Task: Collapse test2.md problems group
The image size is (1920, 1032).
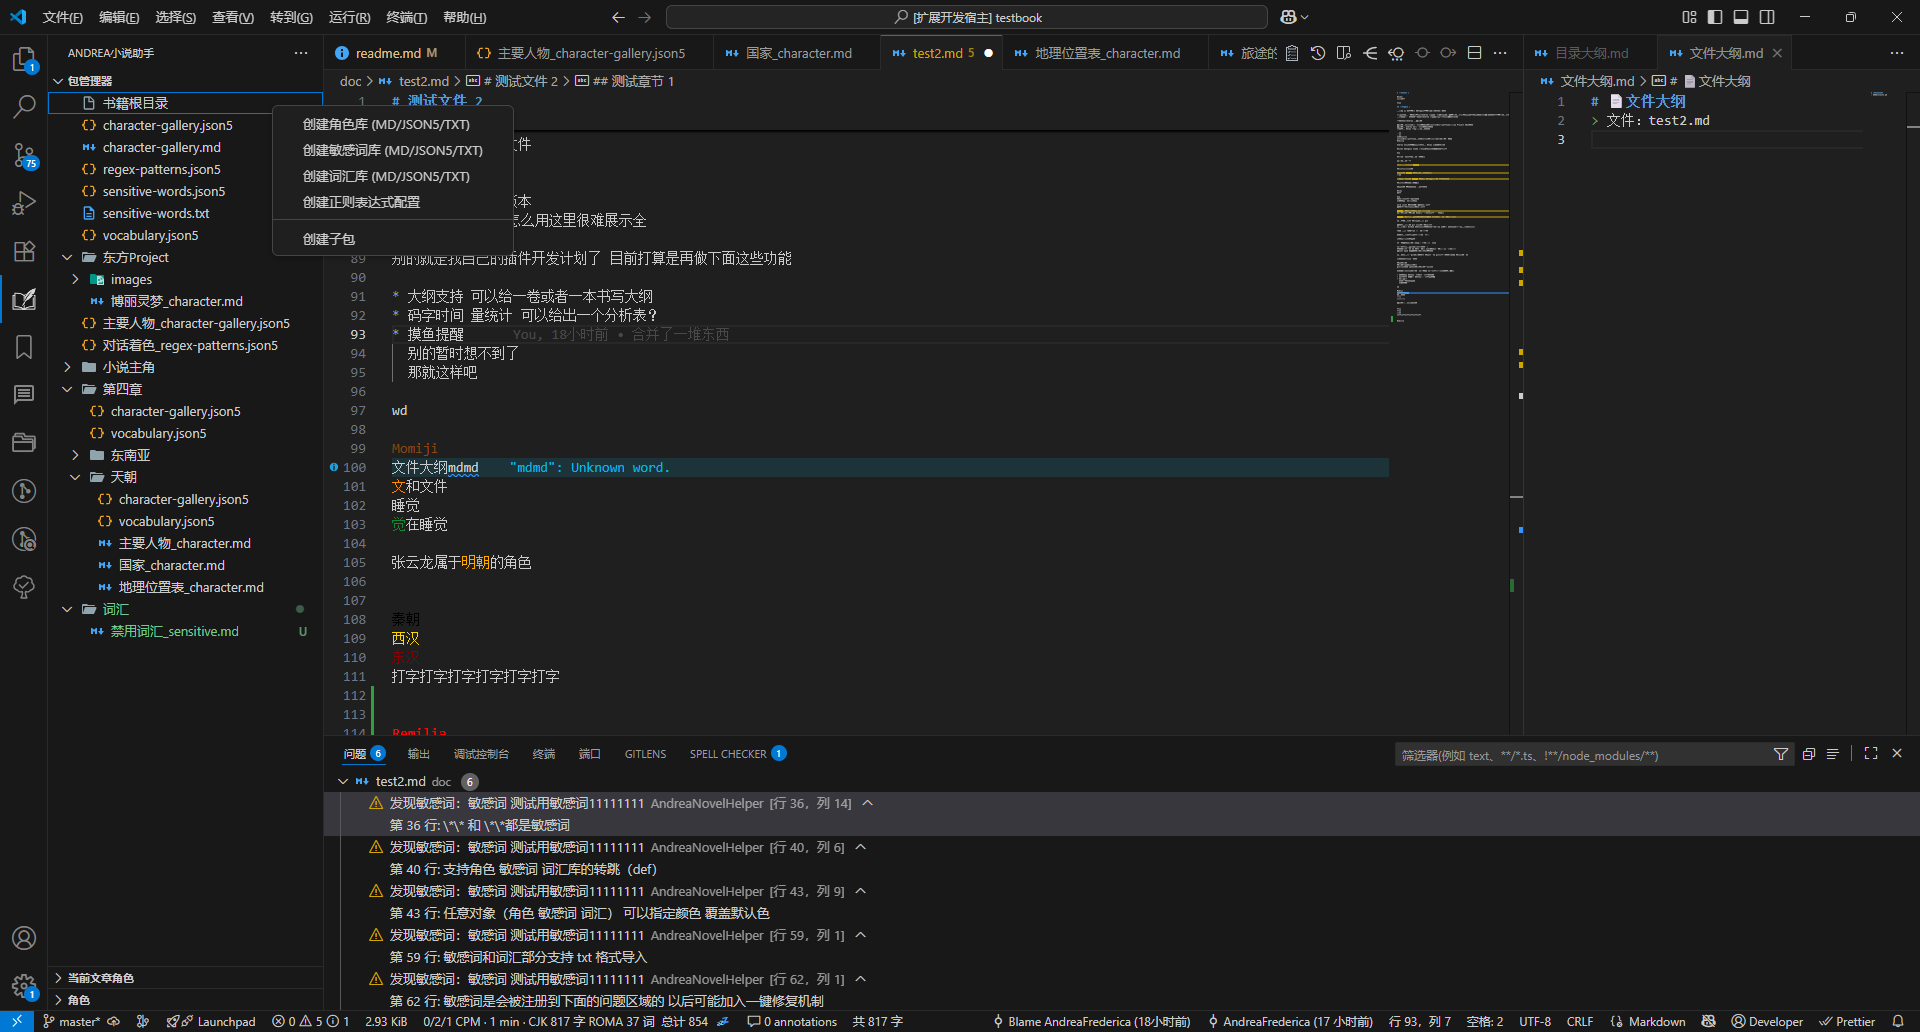Action: point(343,781)
